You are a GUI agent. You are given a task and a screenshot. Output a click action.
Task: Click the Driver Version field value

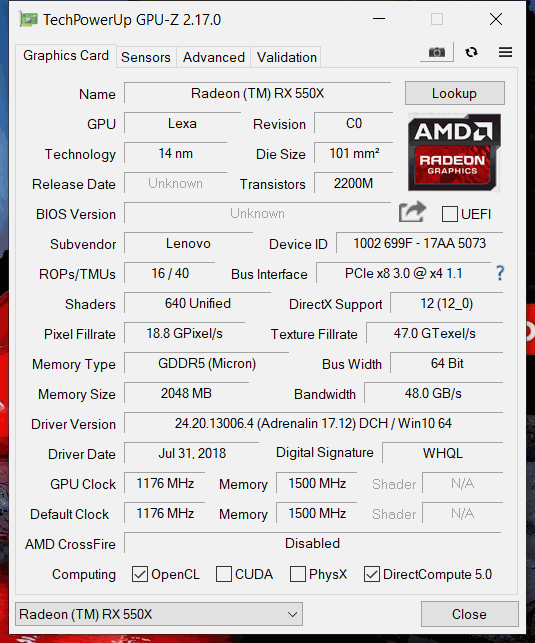314,423
